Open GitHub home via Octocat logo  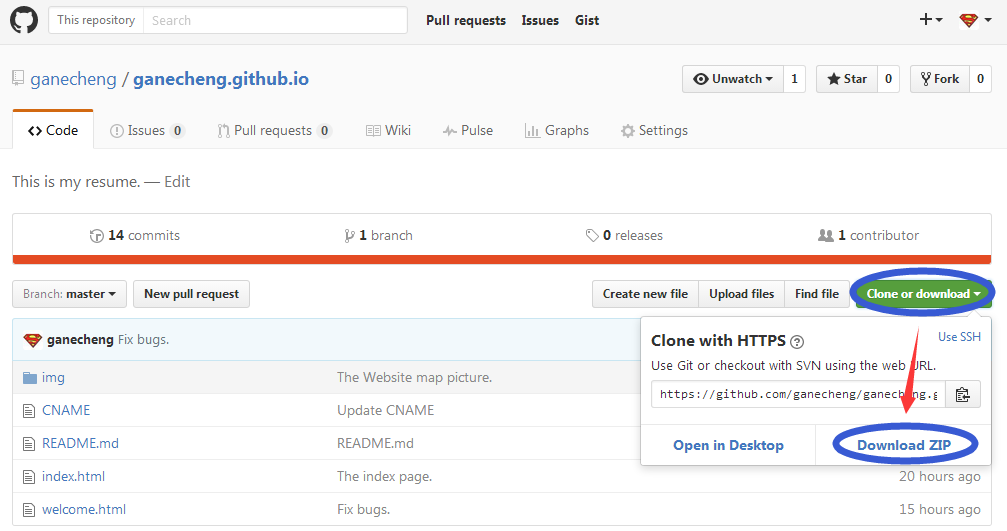click(24, 20)
